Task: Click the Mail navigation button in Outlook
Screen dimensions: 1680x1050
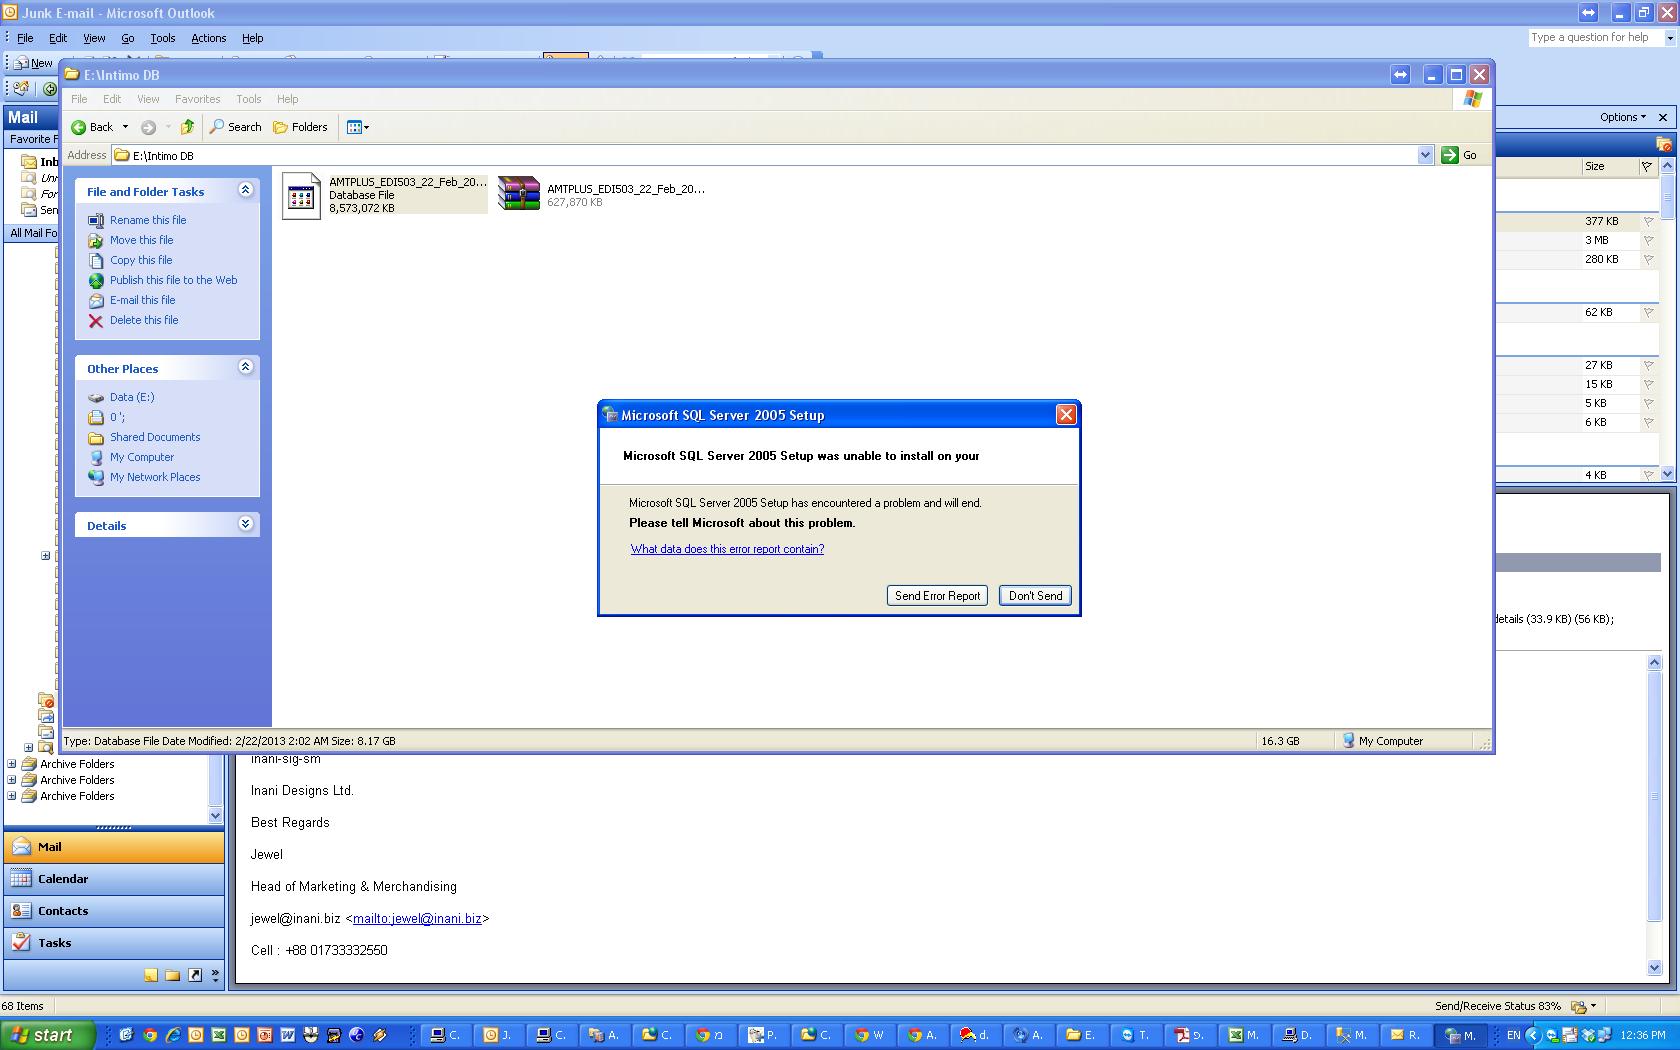Action: click(114, 847)
